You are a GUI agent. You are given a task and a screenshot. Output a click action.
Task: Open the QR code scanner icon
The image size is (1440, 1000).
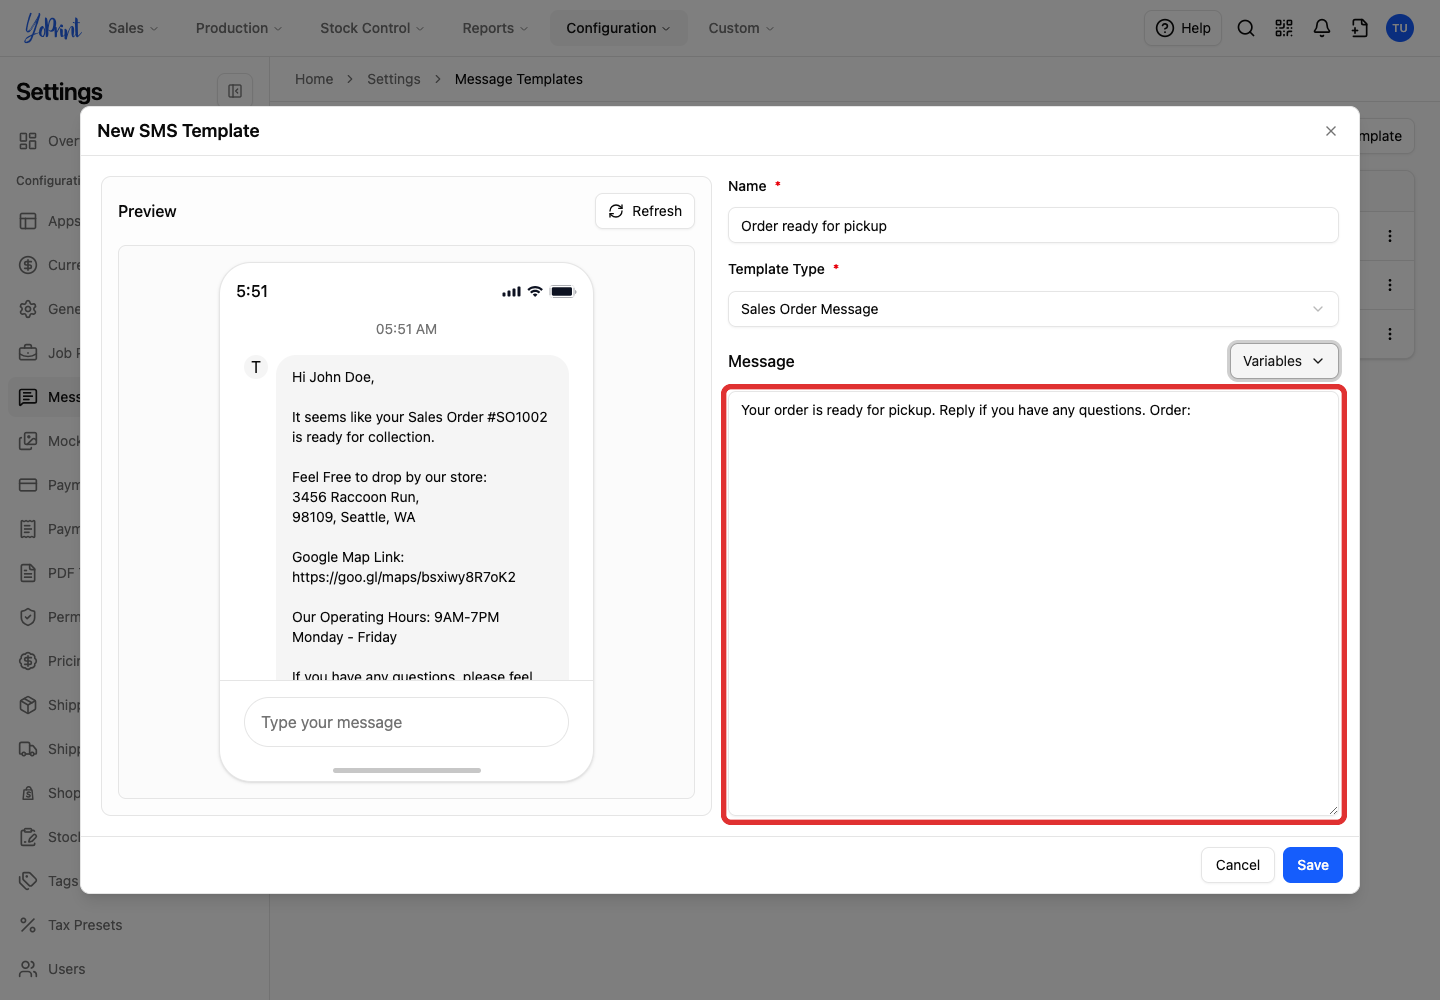coord(1284,28)
